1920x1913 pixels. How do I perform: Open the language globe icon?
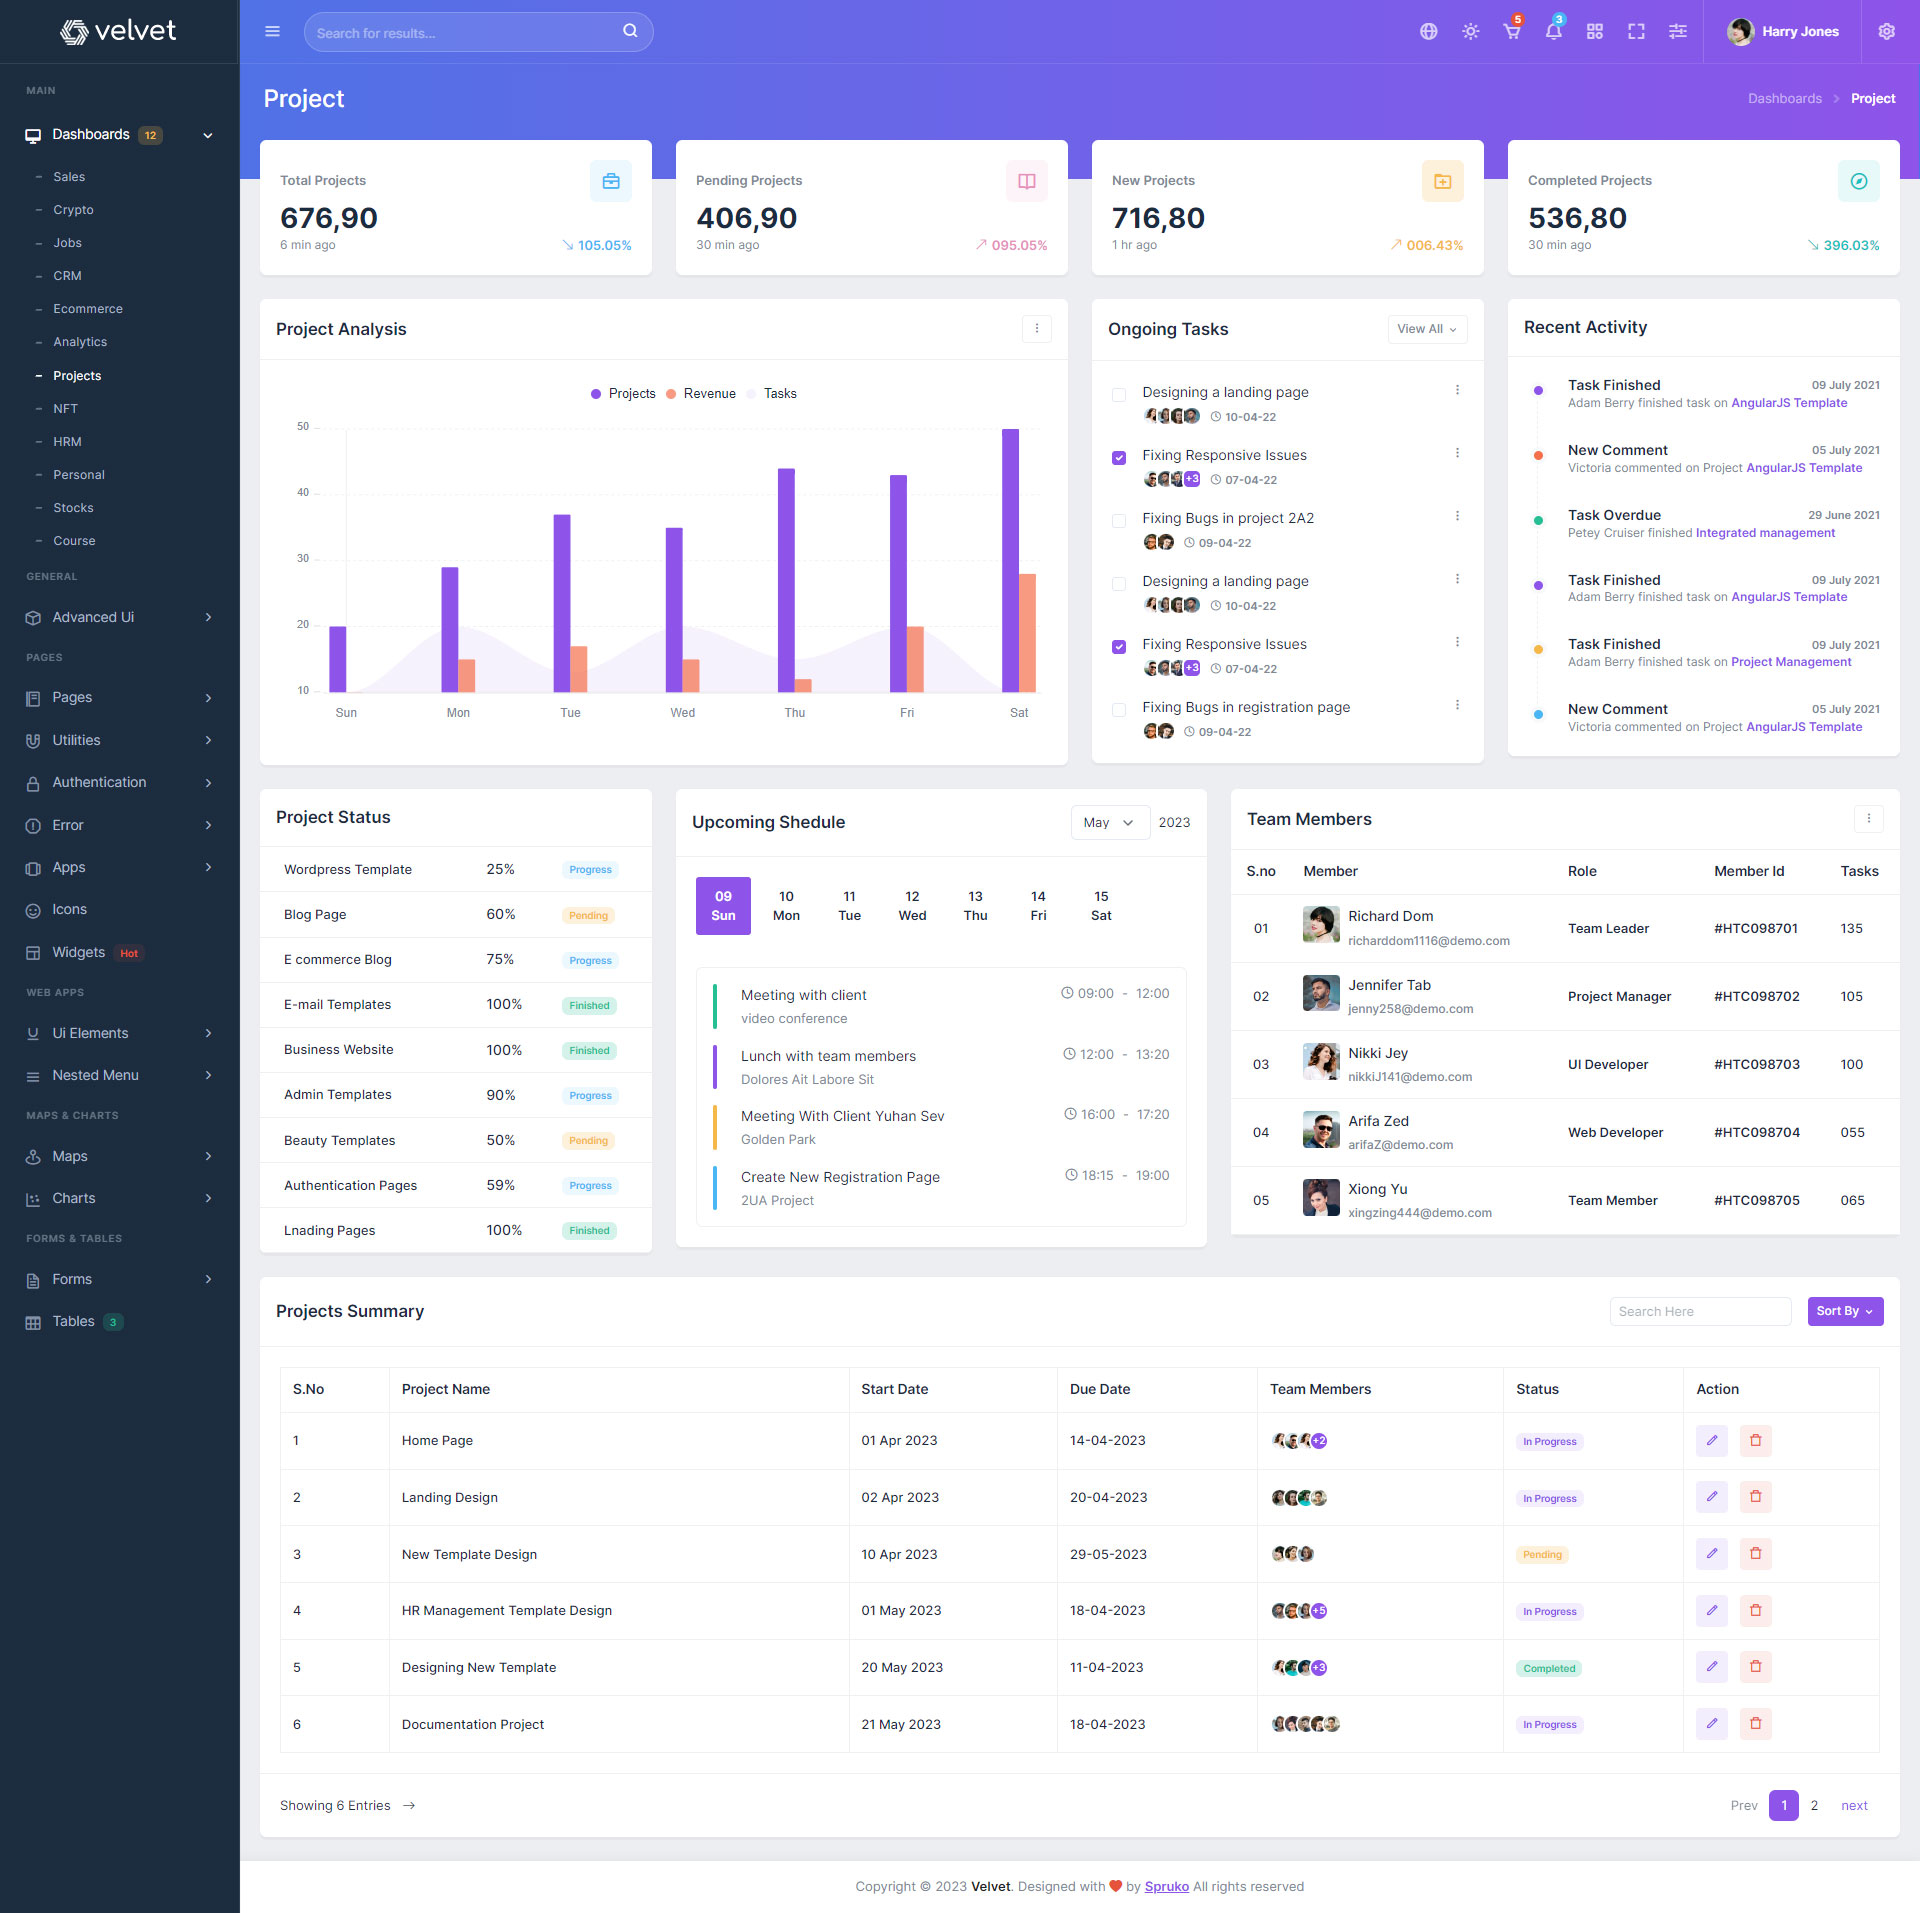[1428, 32]
